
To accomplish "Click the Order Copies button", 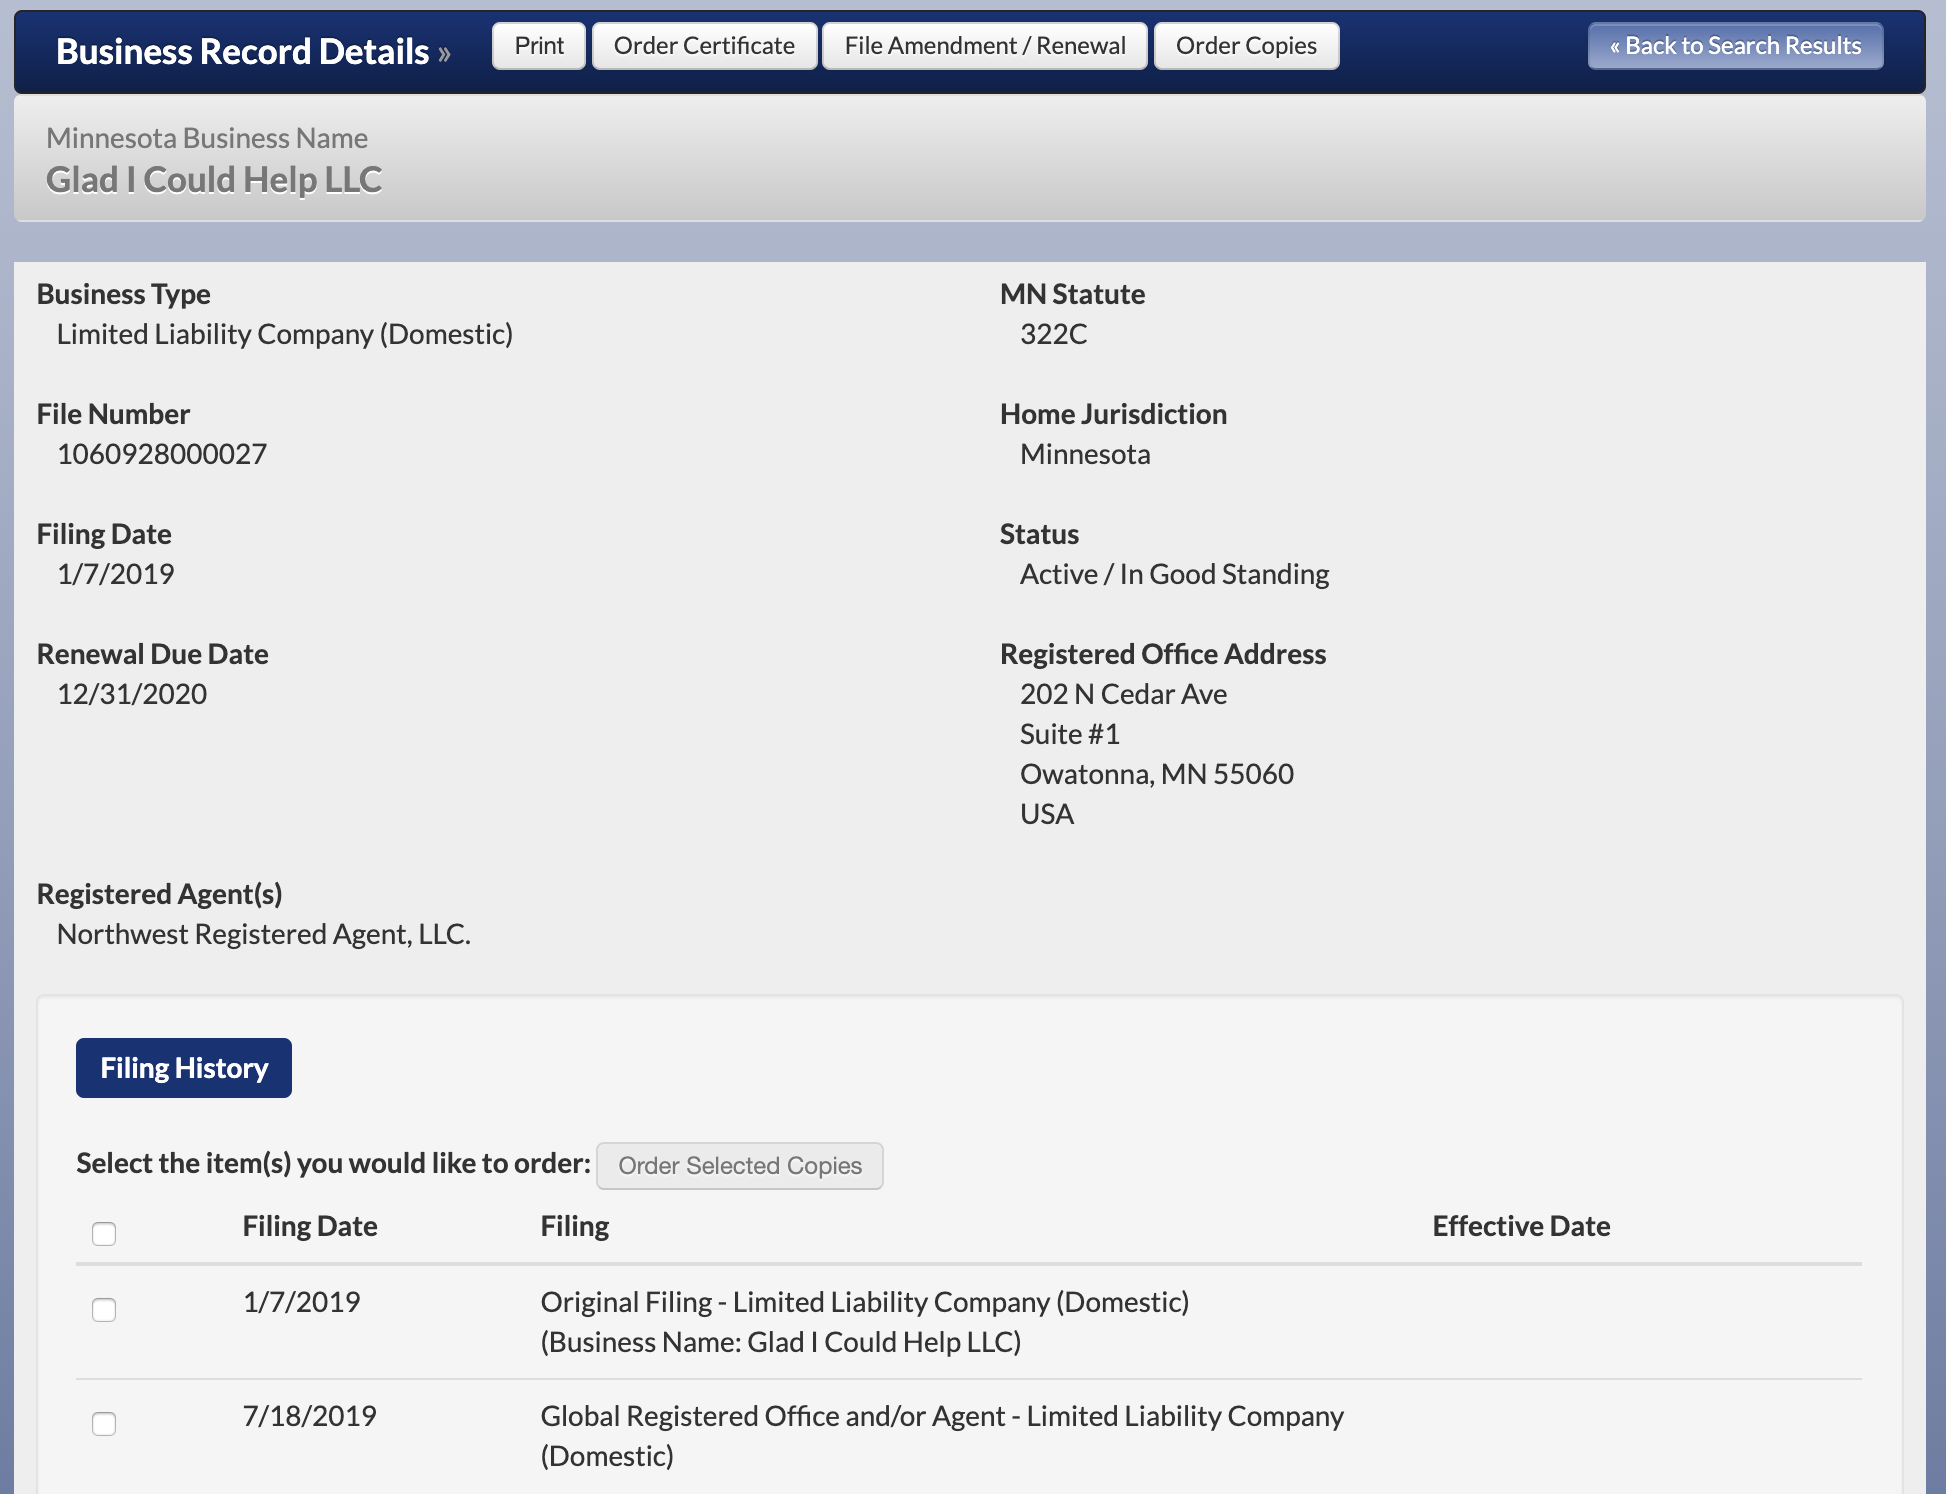I will click(1246, 46).
